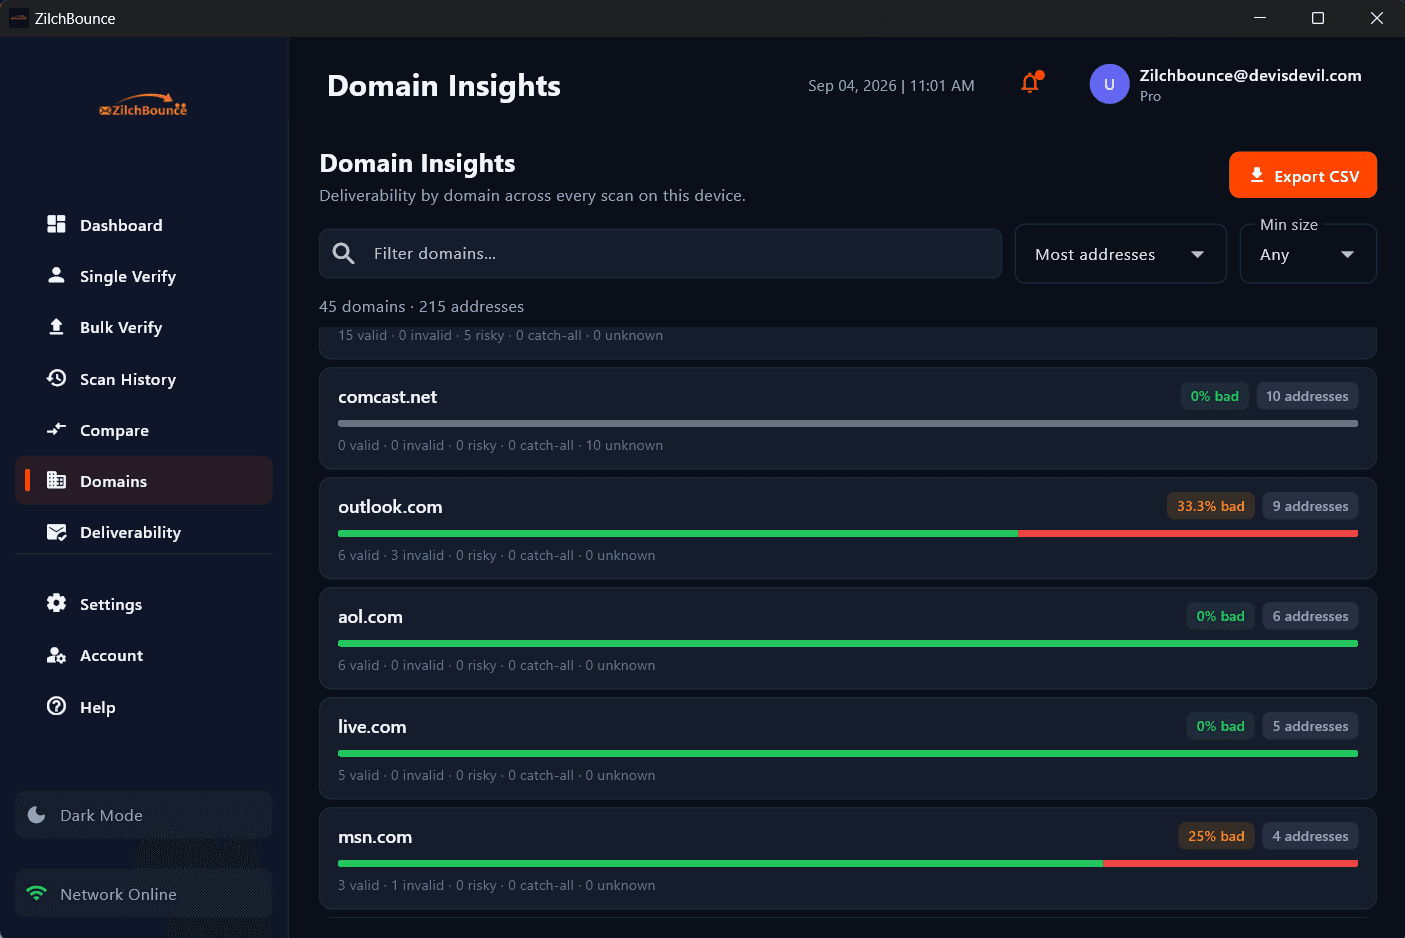Screen dimensions: 1405x938
Task: Click the Single Verify person icon
Action: pos(56,275)
